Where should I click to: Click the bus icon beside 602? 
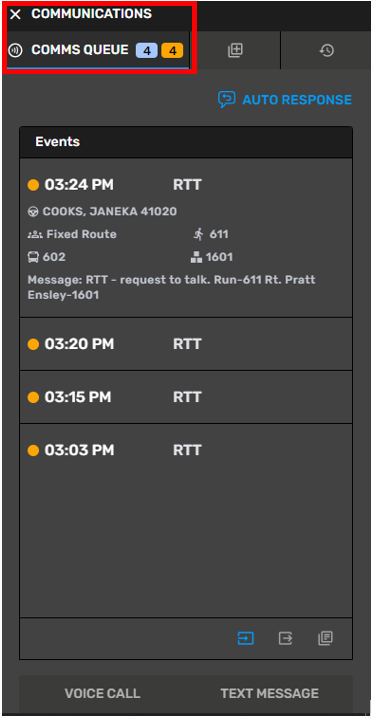[33, 257]
